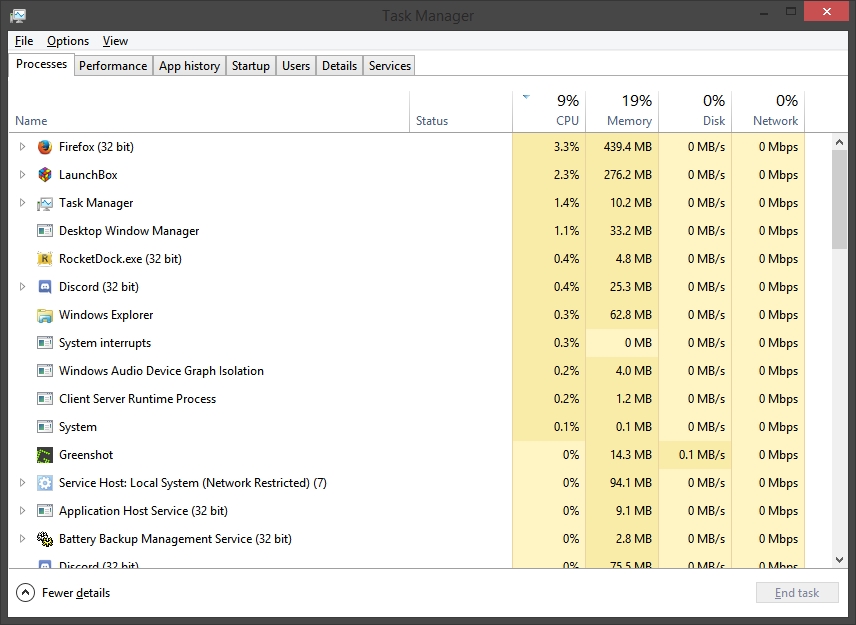Sort by the Status column header
The height and width of the screenshot is (625, 856).
coord(461,112)
